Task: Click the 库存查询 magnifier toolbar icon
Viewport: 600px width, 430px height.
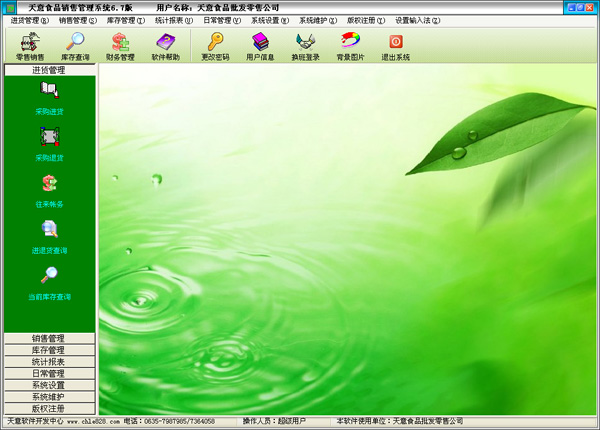Action: pyautogui.click(x=76, y=46)
